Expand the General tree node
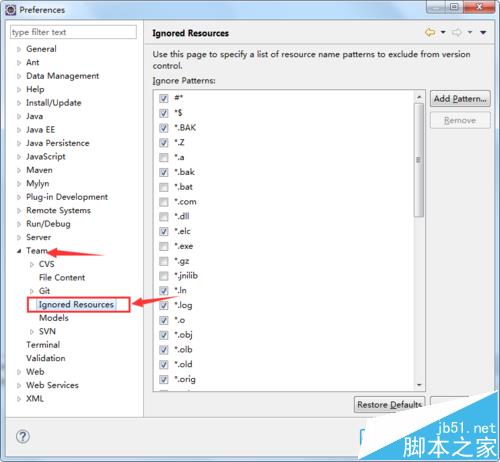 pos(19,49)
